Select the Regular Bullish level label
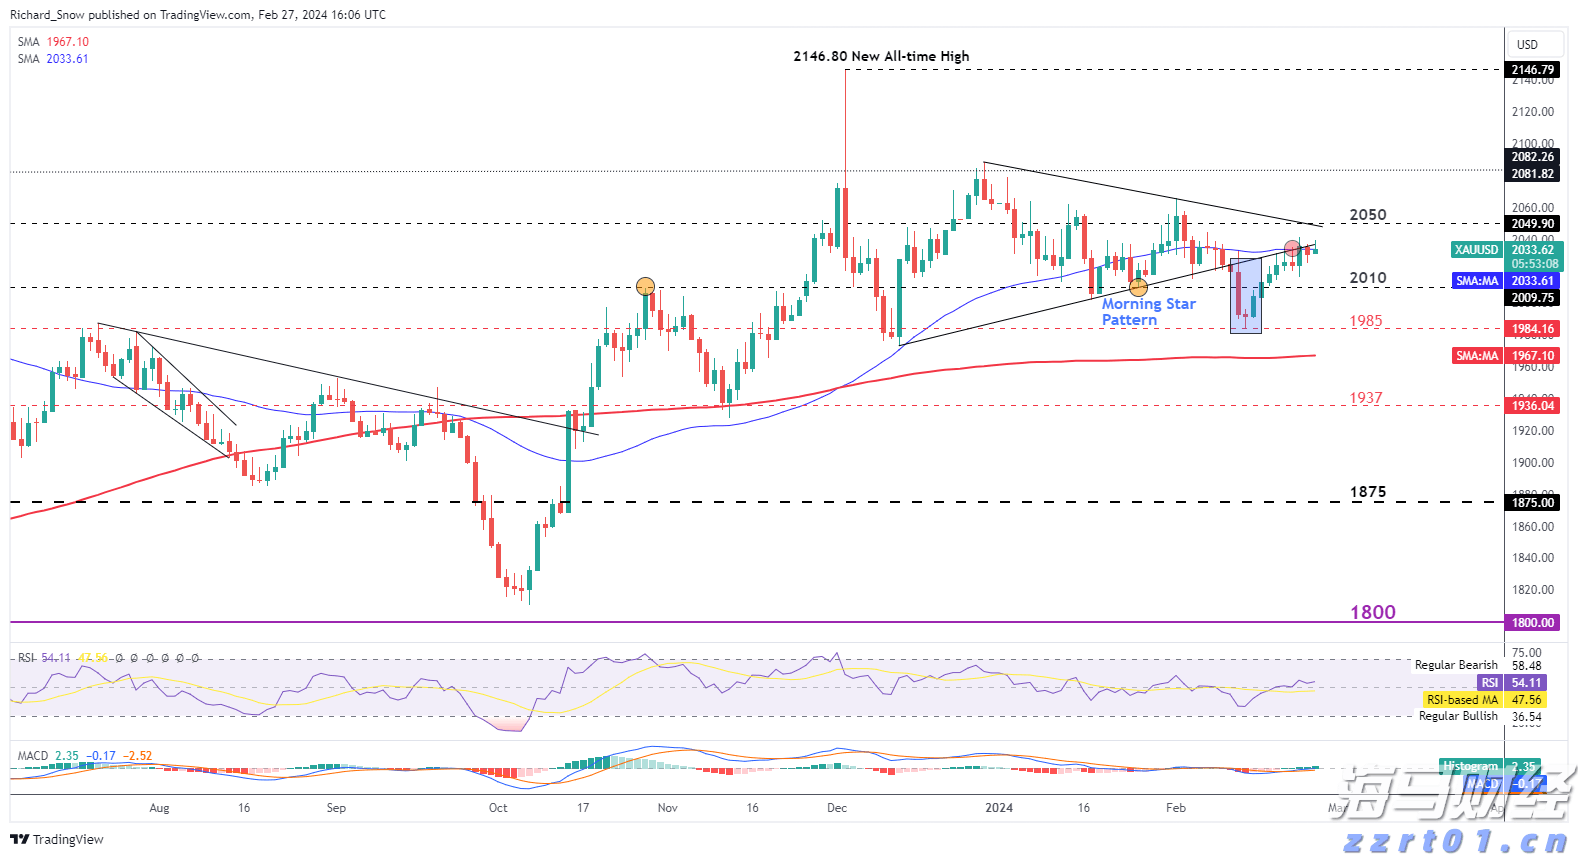Viewport: 1578px width, 857px height. pyautogui.click(x=1458, y=716)
